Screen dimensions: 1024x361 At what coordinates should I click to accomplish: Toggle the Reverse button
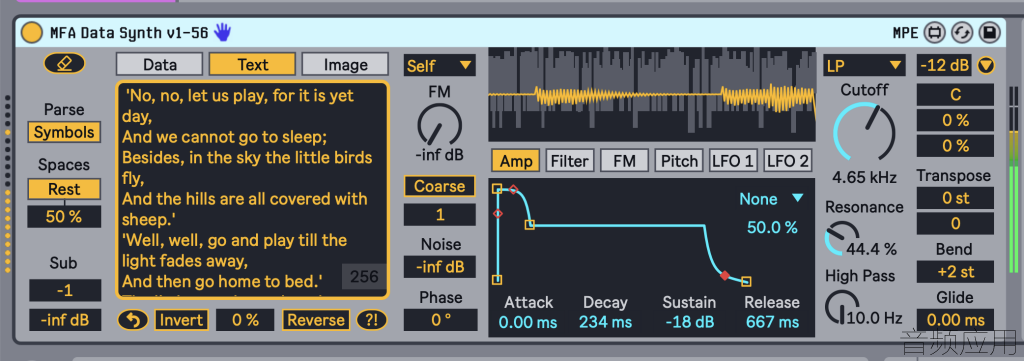click(316, 320)
